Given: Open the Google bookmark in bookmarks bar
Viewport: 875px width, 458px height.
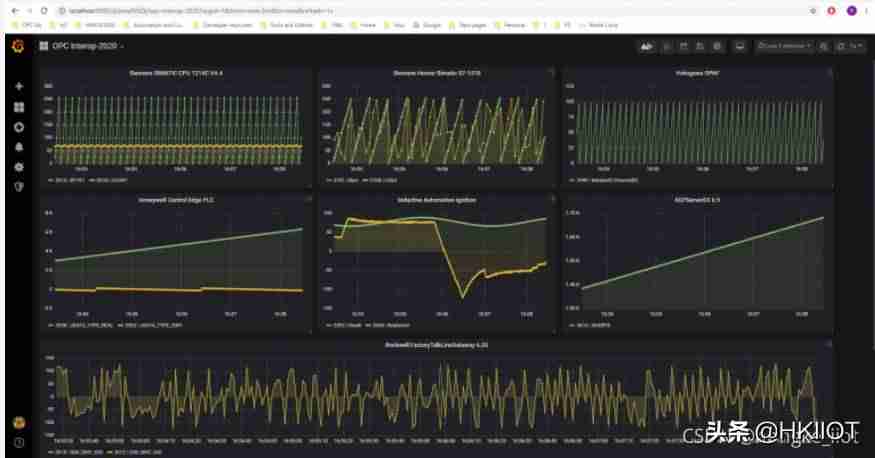Looking at the screenshot, I should (x=427, y=25).
